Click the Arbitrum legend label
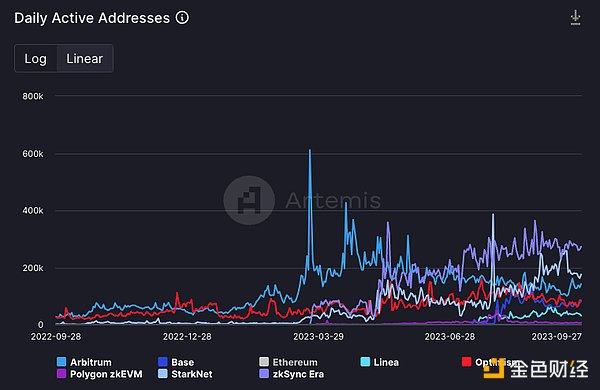This screenshot has width=600, height=390. pos(91,362)
